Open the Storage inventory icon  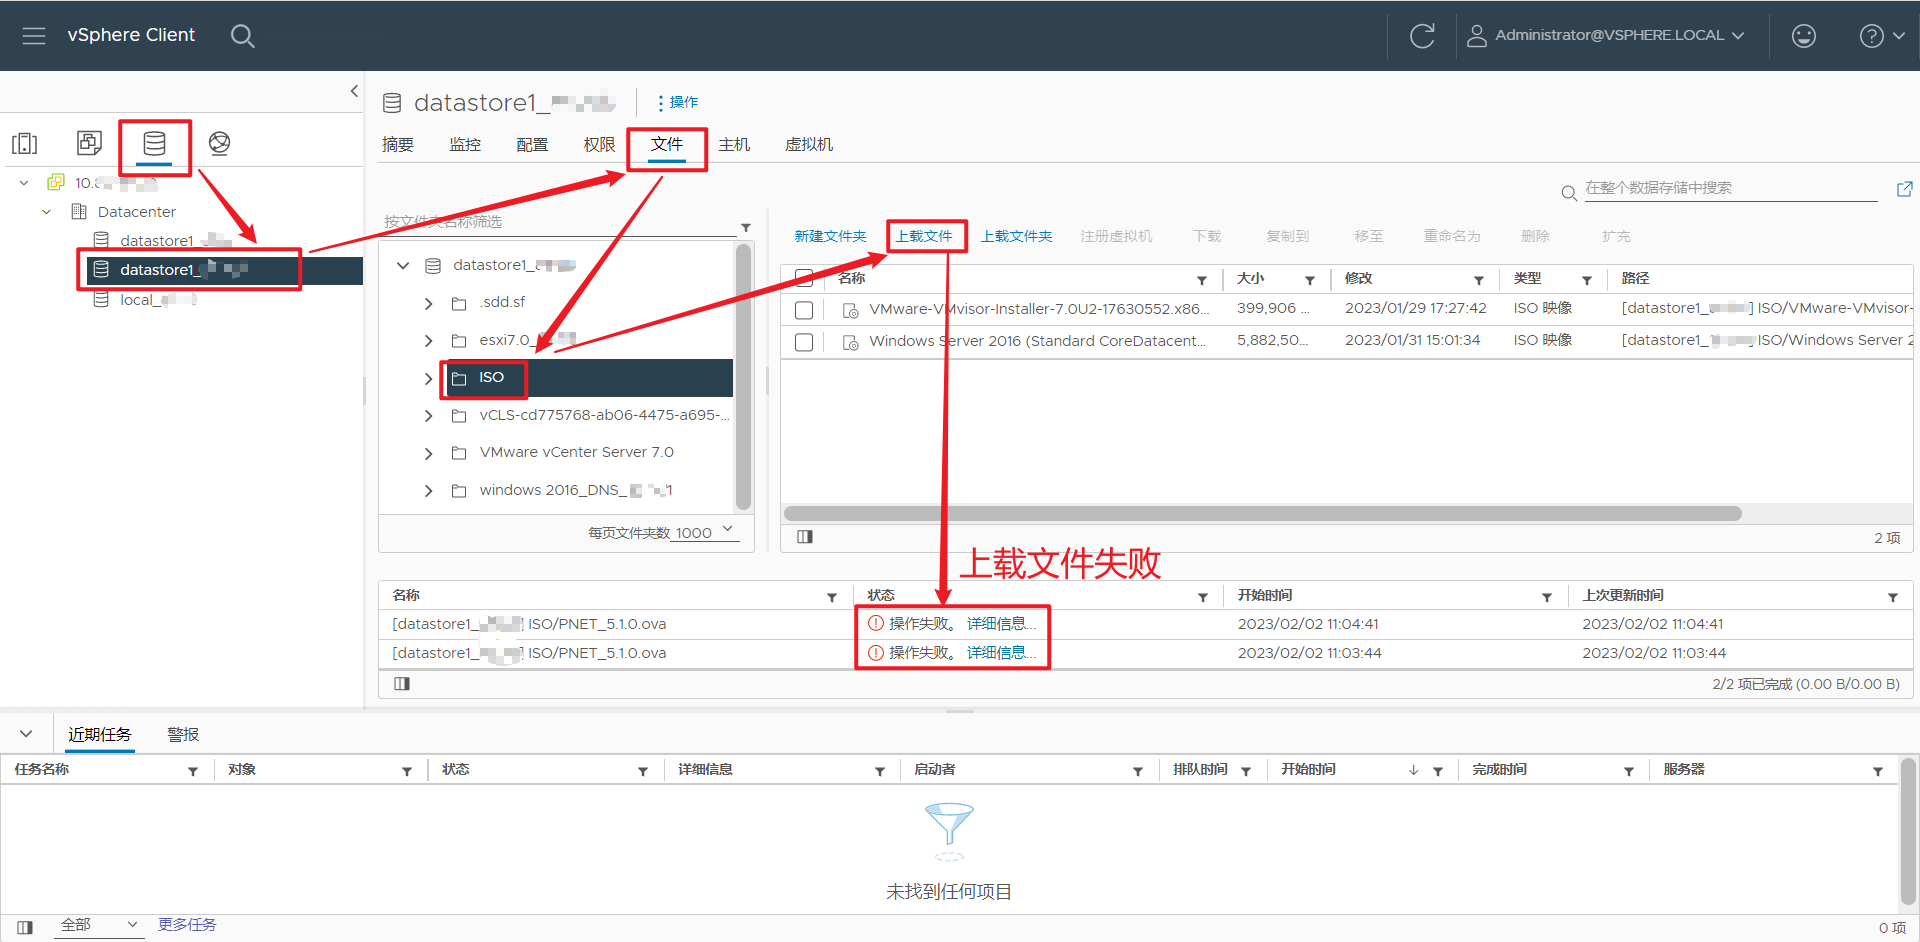[x=155, y=145]
